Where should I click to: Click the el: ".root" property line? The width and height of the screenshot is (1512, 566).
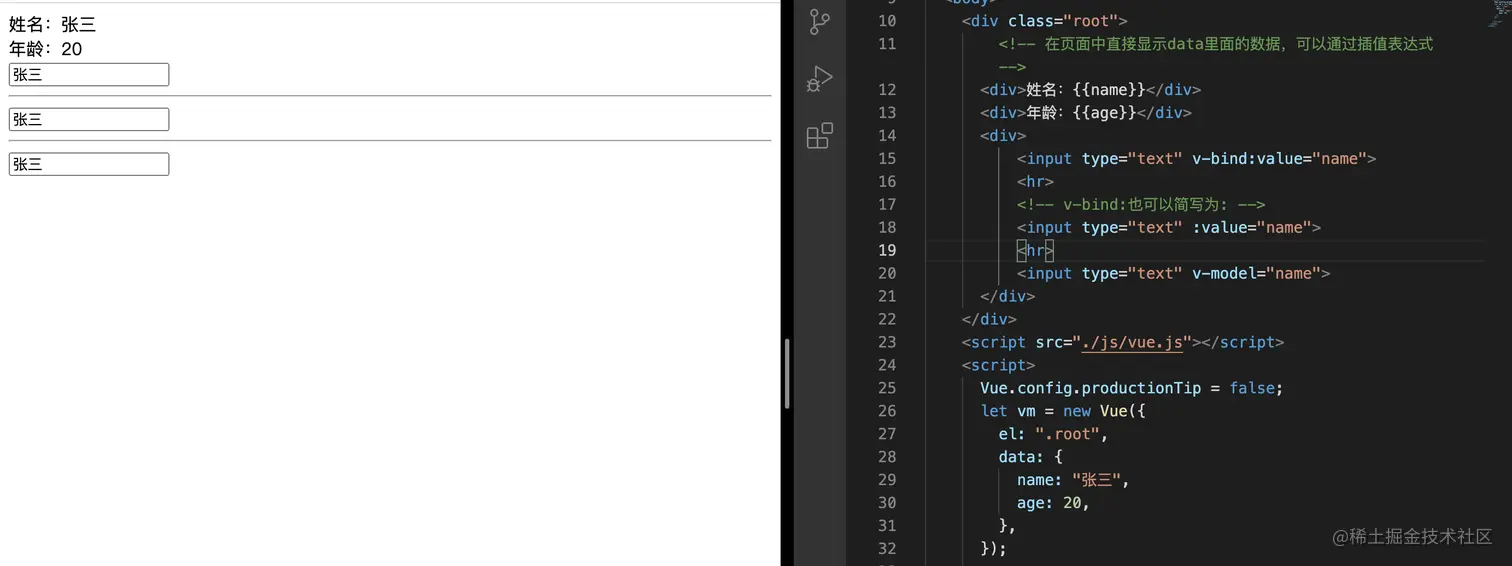(1053, 434)
